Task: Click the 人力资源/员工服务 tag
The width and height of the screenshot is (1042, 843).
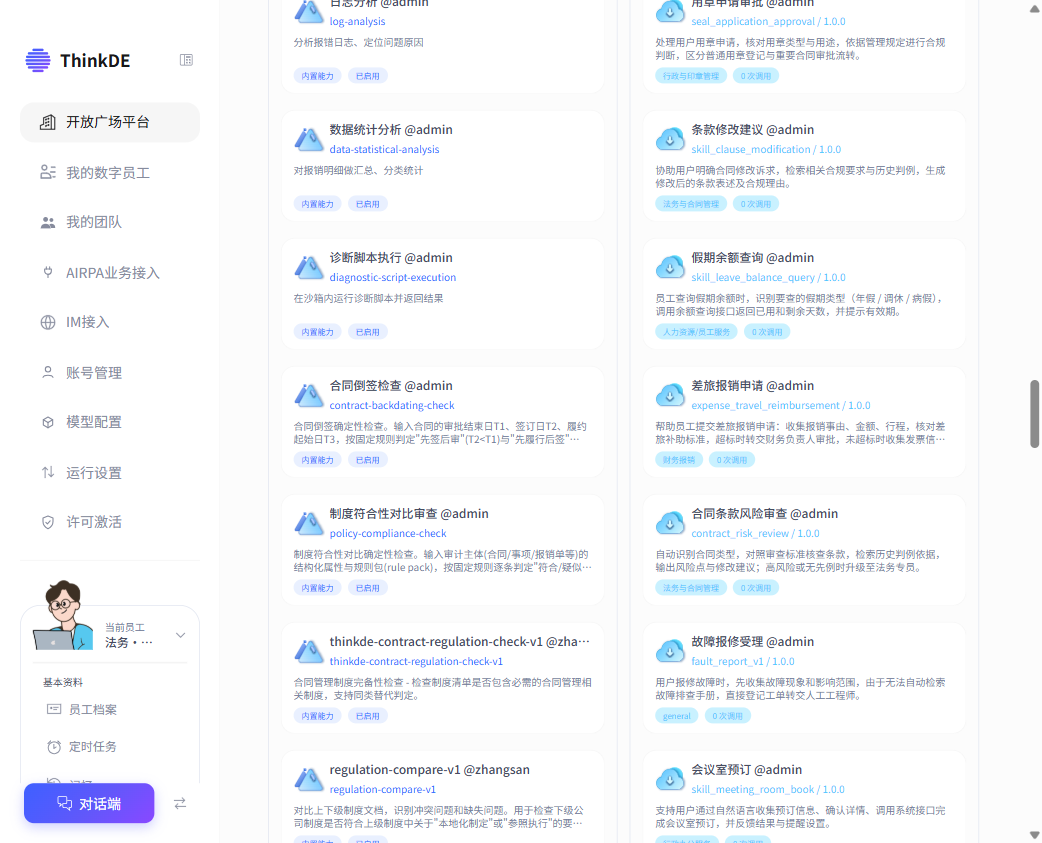Action: pos(696,332)
